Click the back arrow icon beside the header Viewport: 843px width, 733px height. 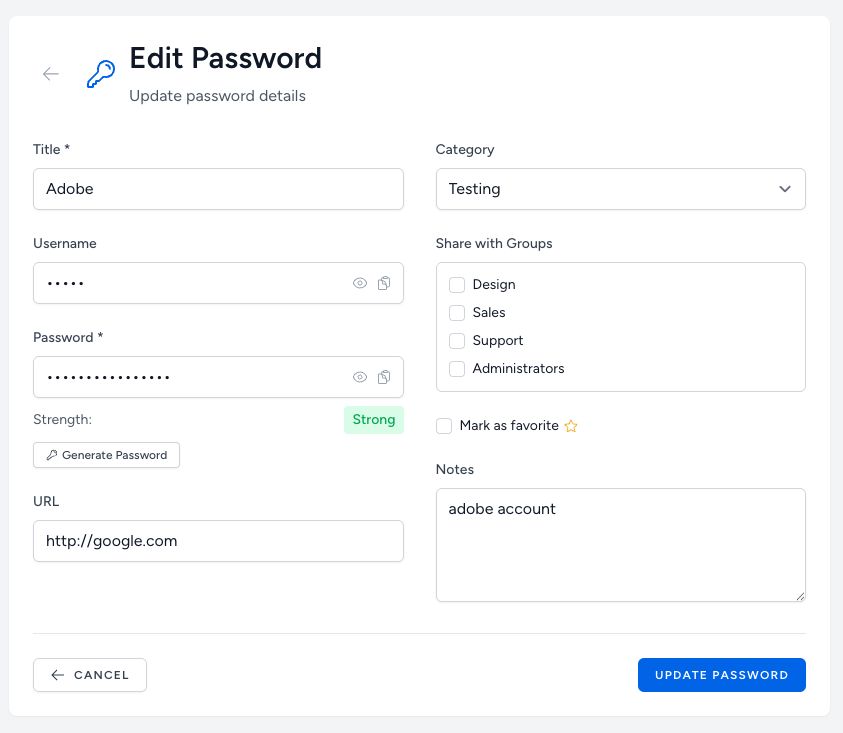pos(51,74)
